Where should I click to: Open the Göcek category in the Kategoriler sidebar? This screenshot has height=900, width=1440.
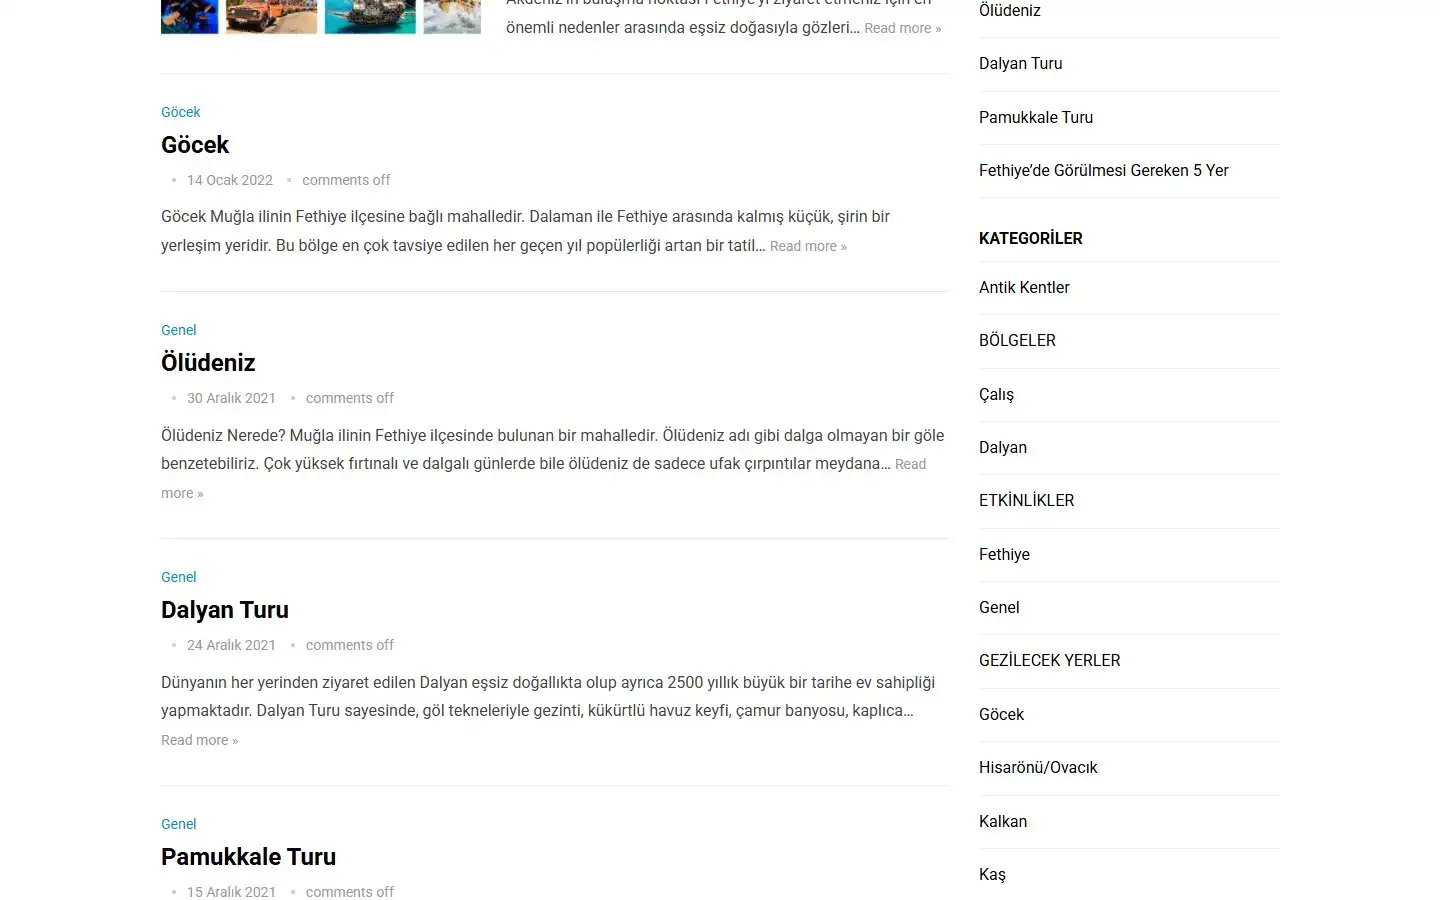pyautogui.click(x=1001, y=714)
